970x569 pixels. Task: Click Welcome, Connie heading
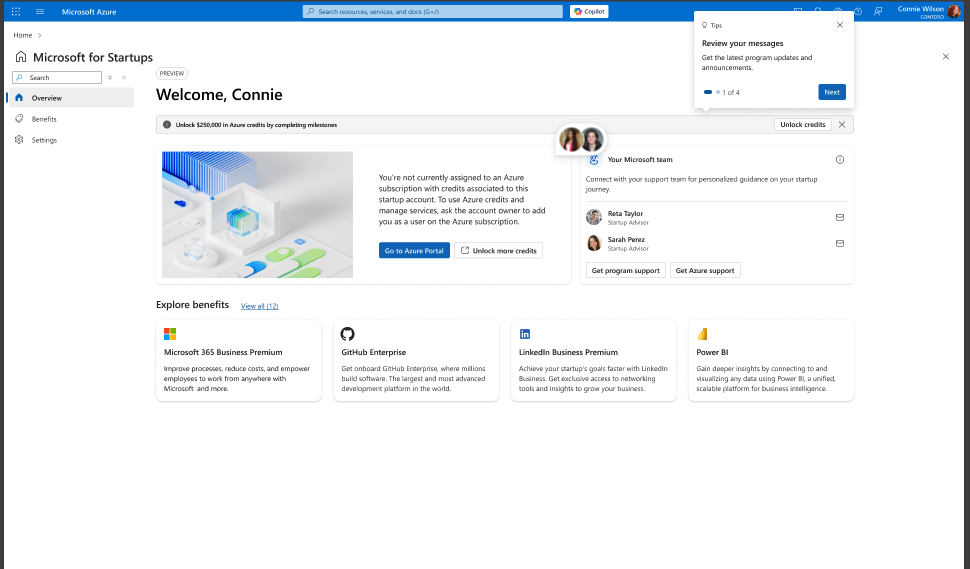(219, 95)
